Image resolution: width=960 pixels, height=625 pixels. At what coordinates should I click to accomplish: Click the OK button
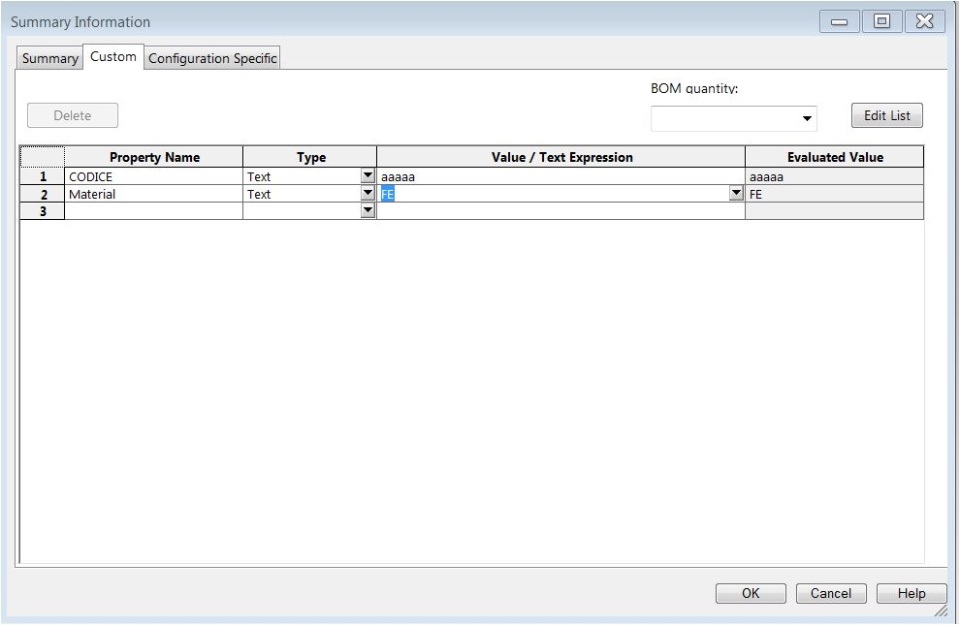pos(751,593)
